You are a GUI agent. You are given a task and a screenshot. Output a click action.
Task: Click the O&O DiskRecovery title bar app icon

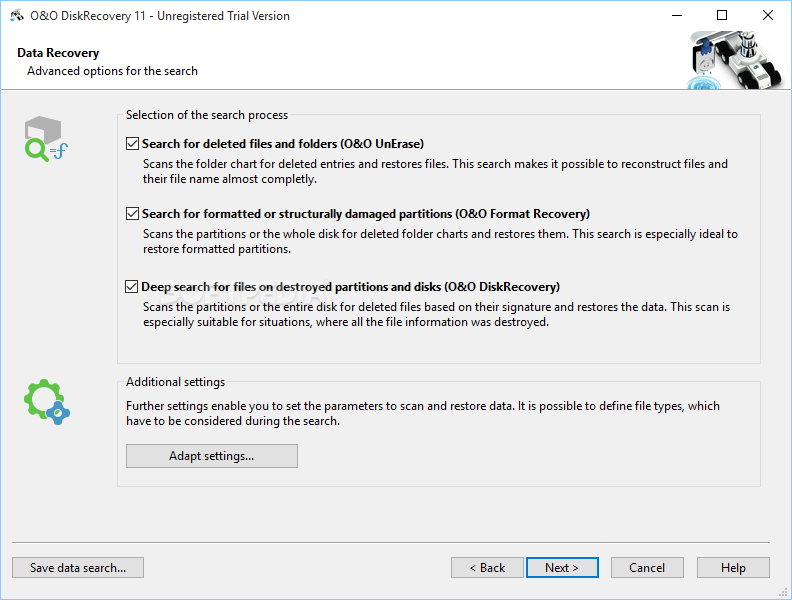[x=17, y=16]
